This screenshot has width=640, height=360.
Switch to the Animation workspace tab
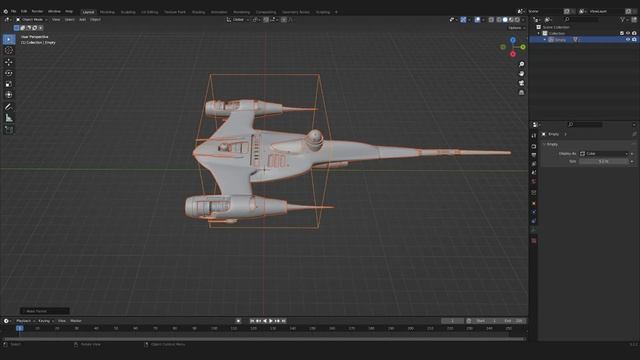(x=219, y=12)
